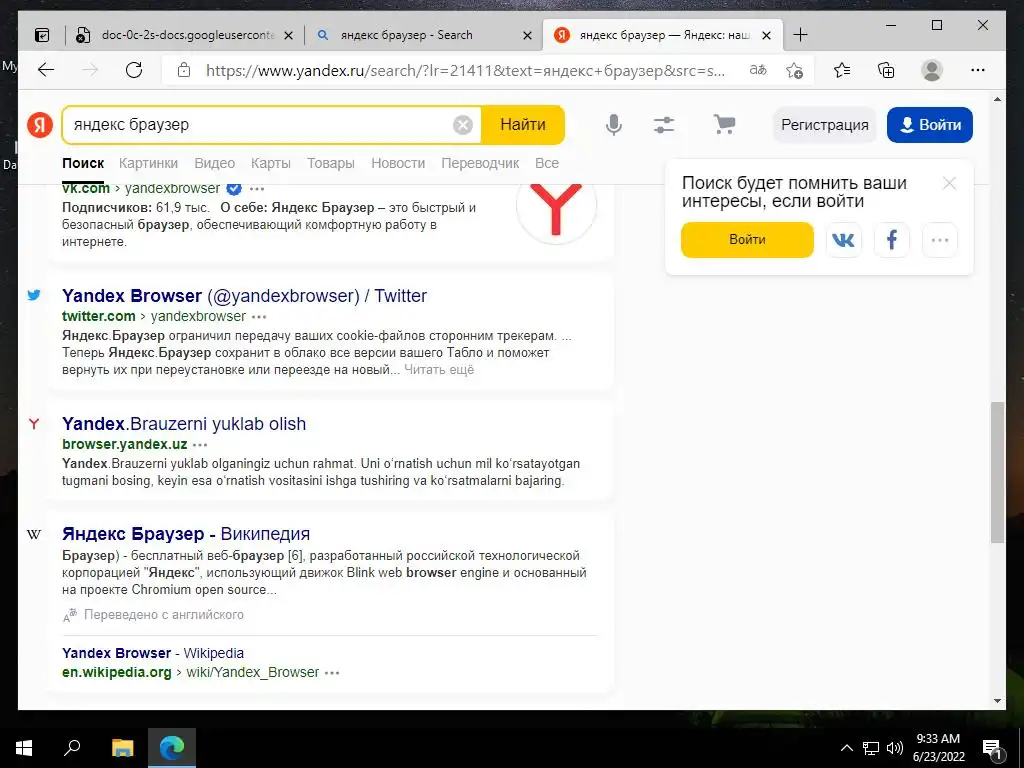Activate voice search microphone icon
This screenshot has width=1024, height=768.
pos(613,124)
